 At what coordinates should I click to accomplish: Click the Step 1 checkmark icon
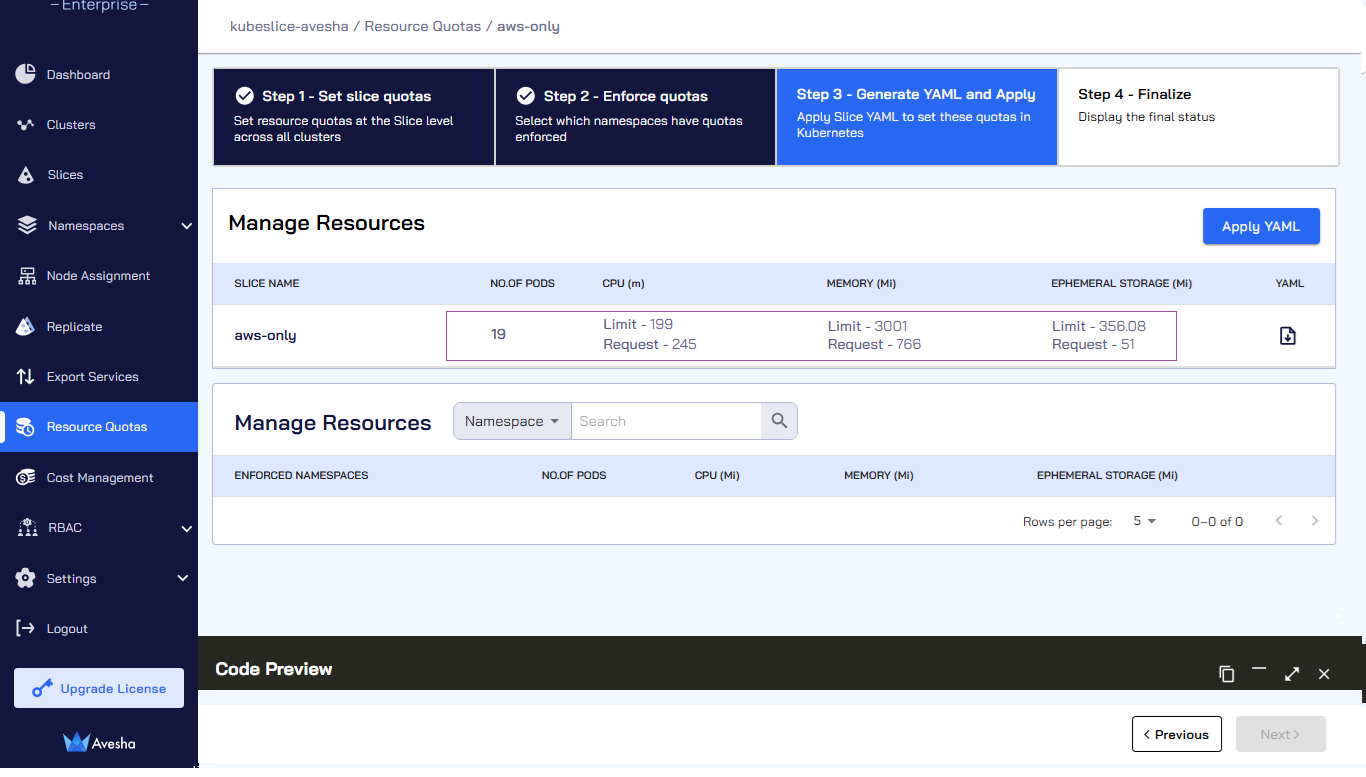coord(244,96)
